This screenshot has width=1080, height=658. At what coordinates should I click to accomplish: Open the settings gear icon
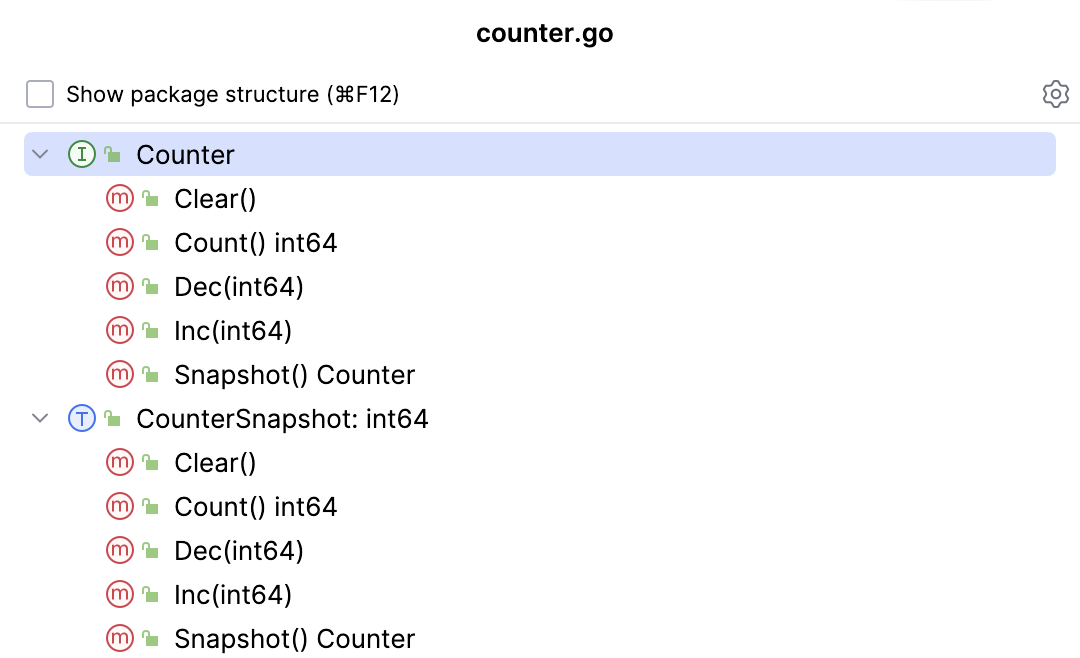point(1055,95)
